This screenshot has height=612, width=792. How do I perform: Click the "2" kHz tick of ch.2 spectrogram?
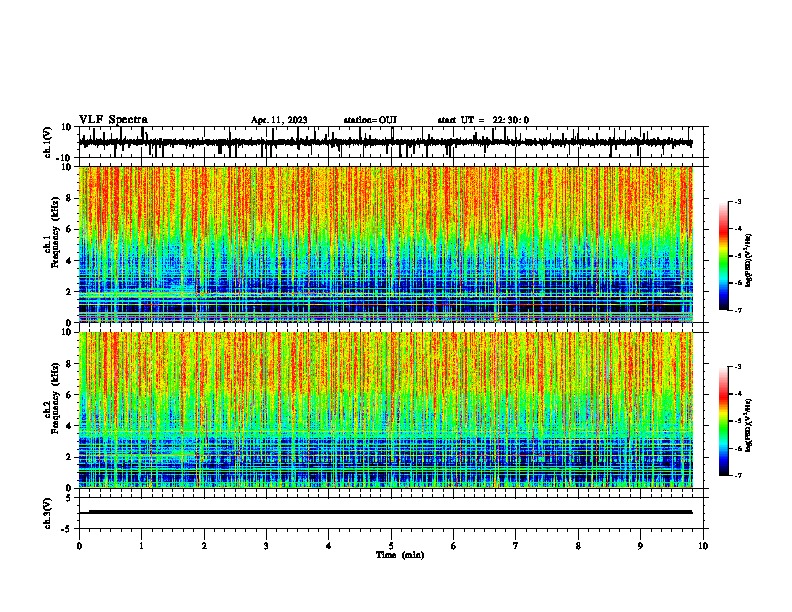pos(69,457)
